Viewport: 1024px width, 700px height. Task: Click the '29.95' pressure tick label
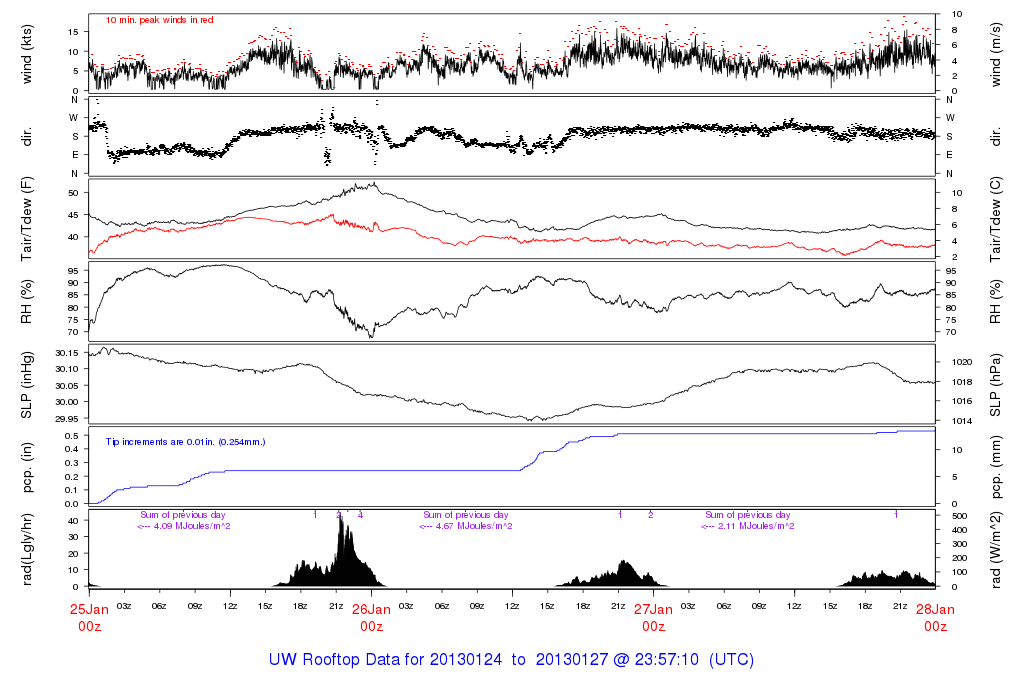(x=67, y=419)
